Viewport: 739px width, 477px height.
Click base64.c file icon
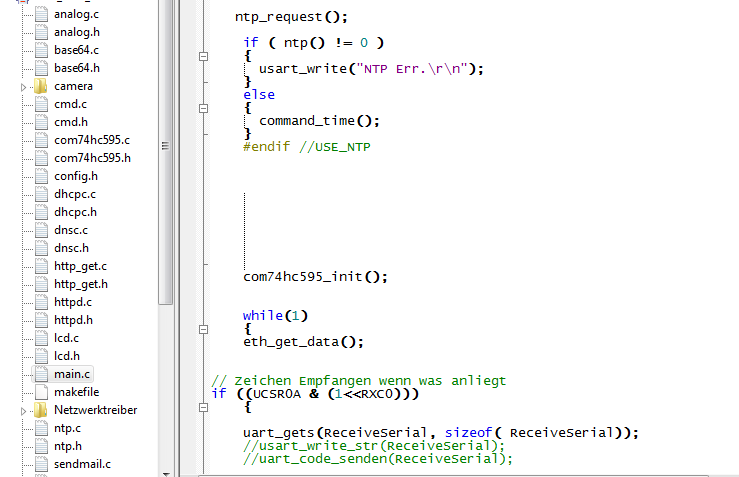pos(41,50)
